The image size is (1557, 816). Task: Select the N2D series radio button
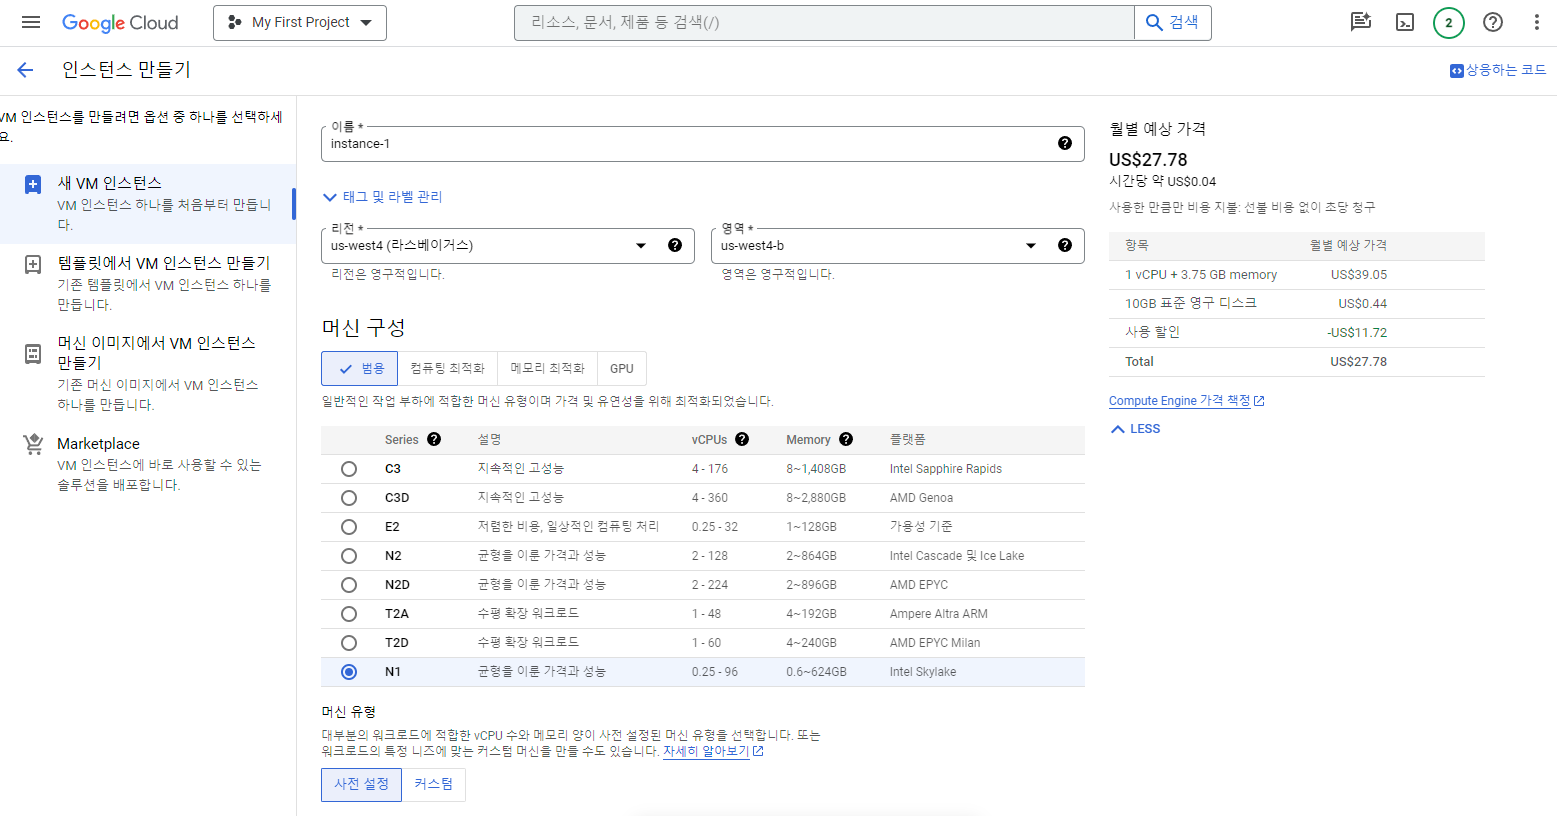pyautogui.click(x=349, y=585)
